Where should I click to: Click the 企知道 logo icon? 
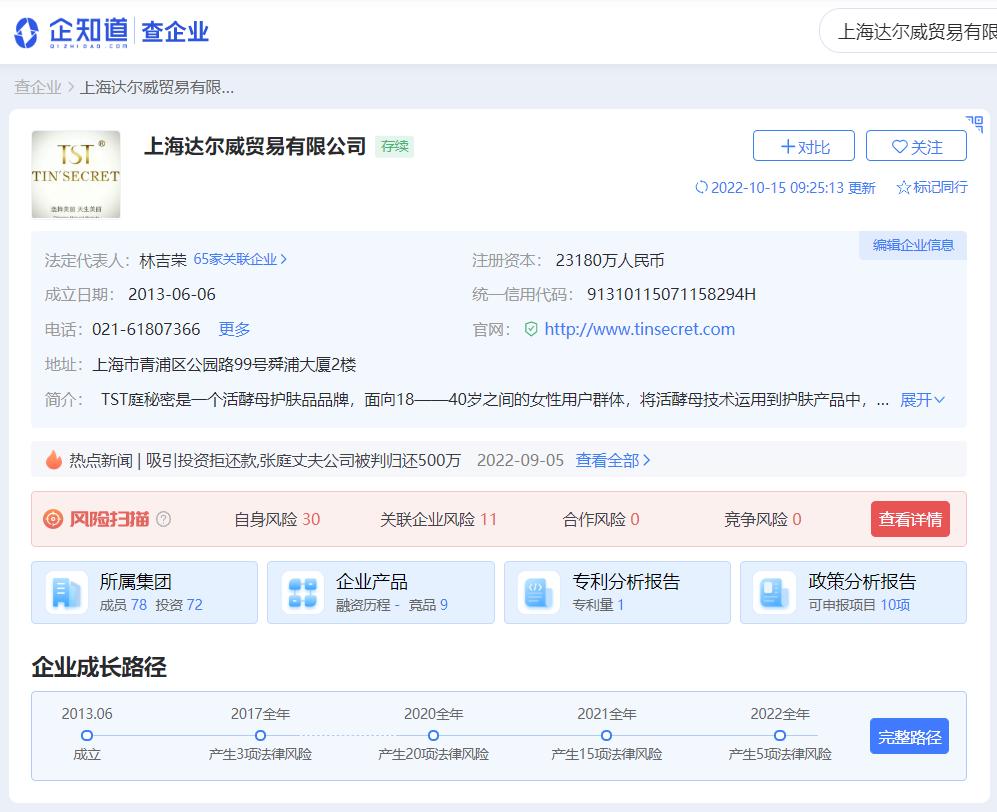[26, 32]
